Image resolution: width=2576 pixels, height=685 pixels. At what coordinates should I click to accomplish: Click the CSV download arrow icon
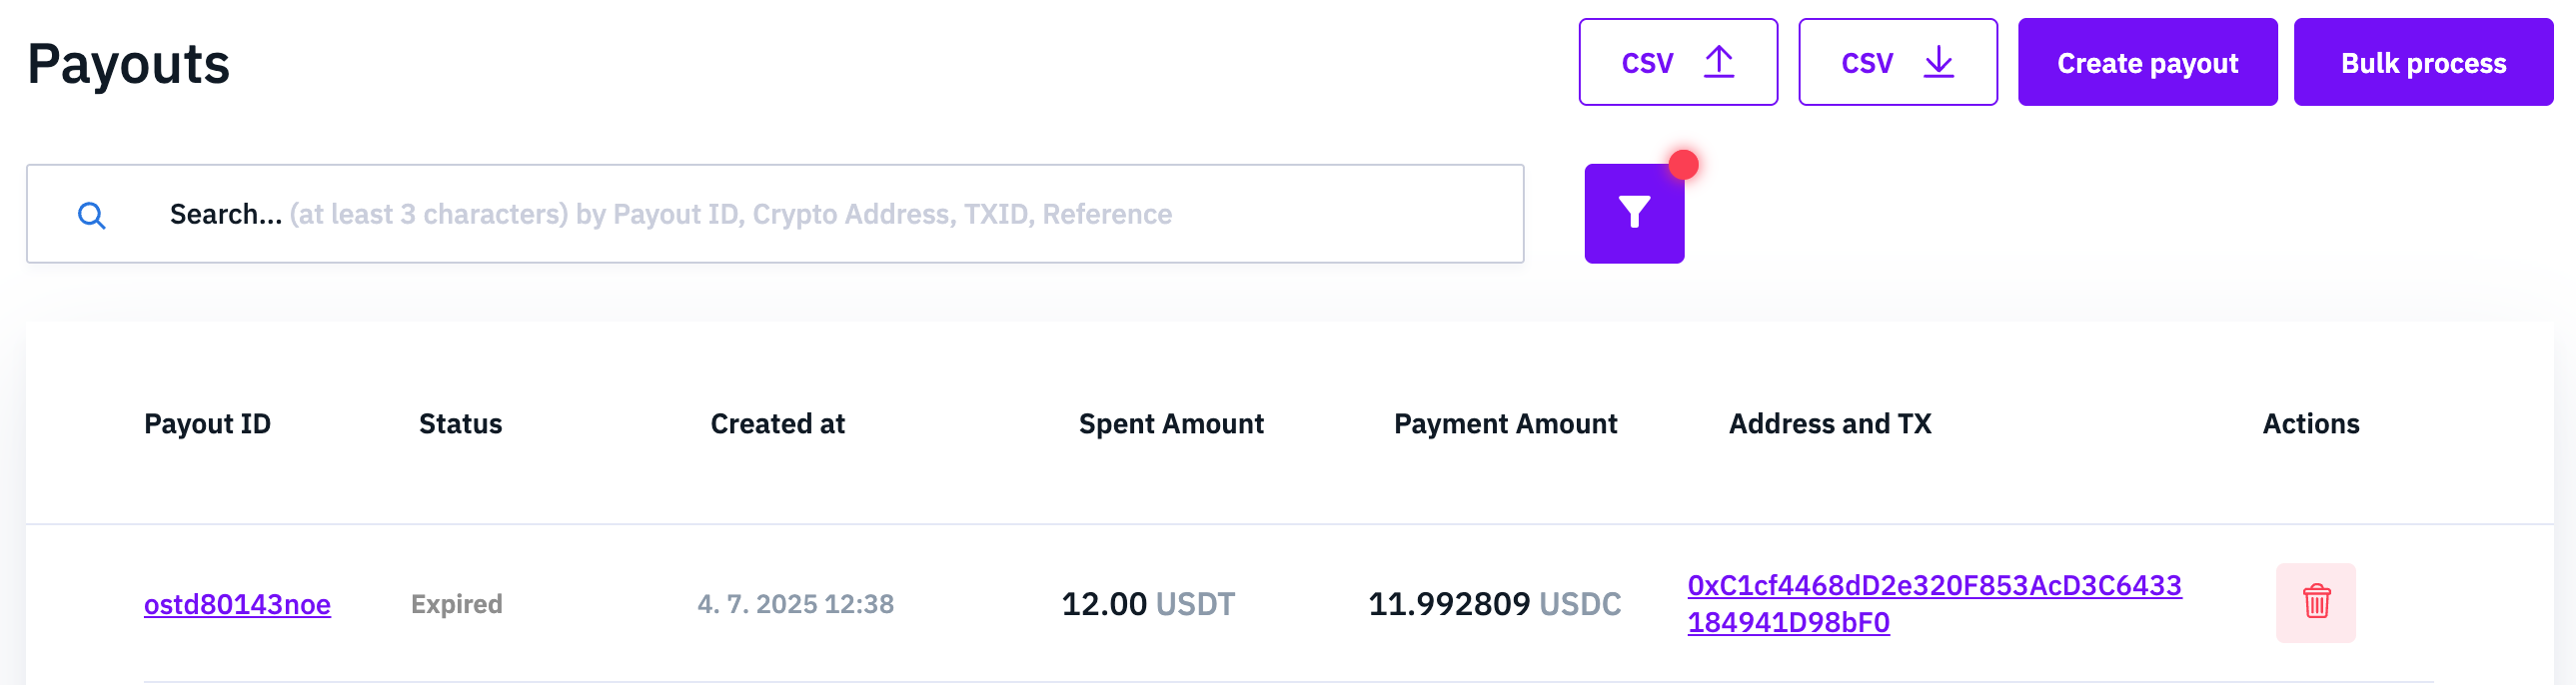coord(1938,62)
